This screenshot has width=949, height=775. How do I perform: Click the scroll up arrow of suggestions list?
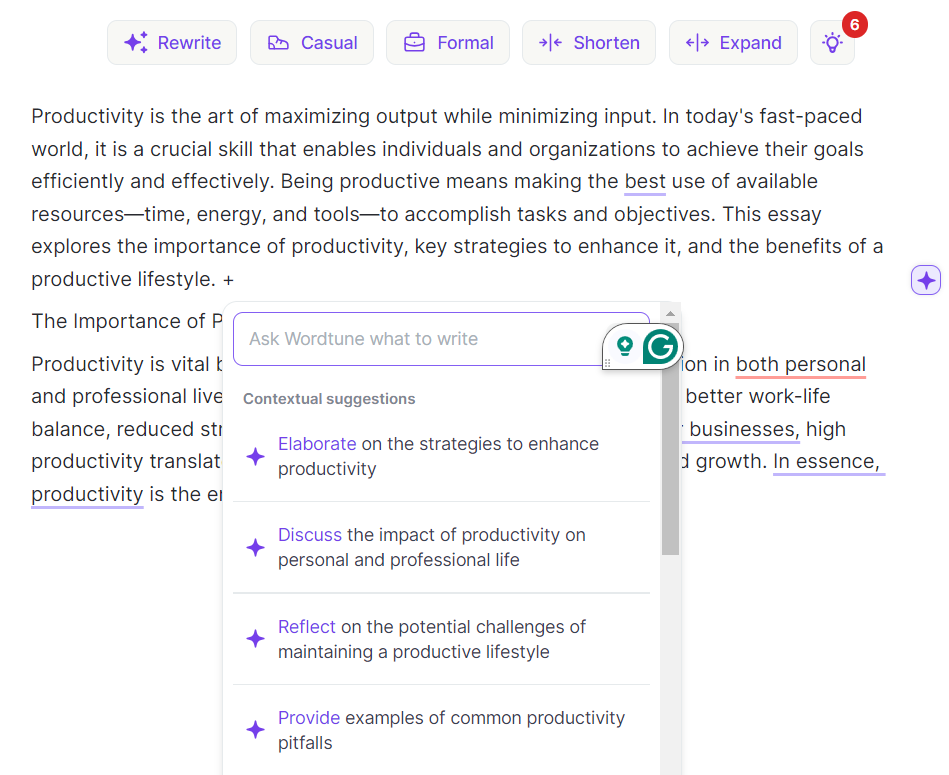pyautogui.click(x=670, y=314)
